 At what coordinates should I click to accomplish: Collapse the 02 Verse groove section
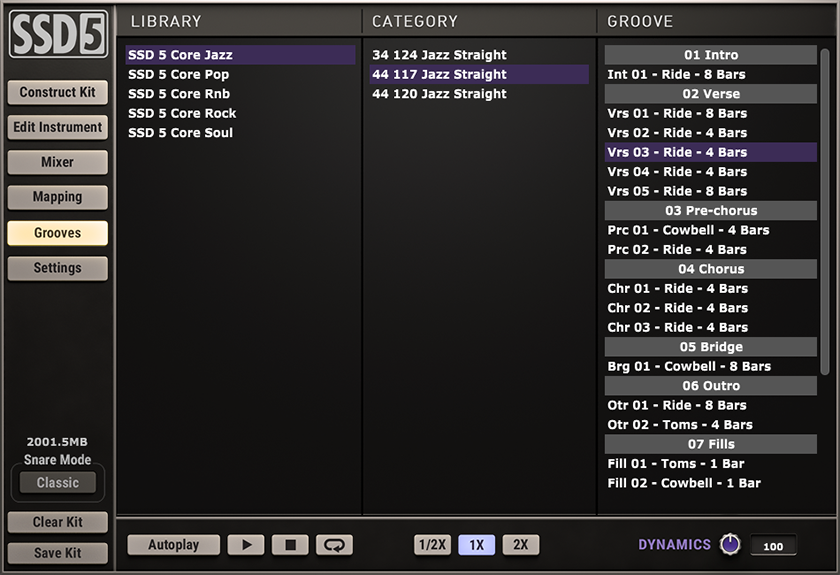click(x=711, y=94)
